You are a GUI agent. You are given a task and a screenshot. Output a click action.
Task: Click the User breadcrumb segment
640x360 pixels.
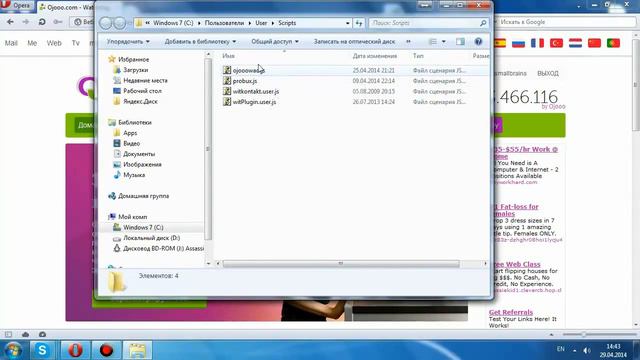coord(261,23)
